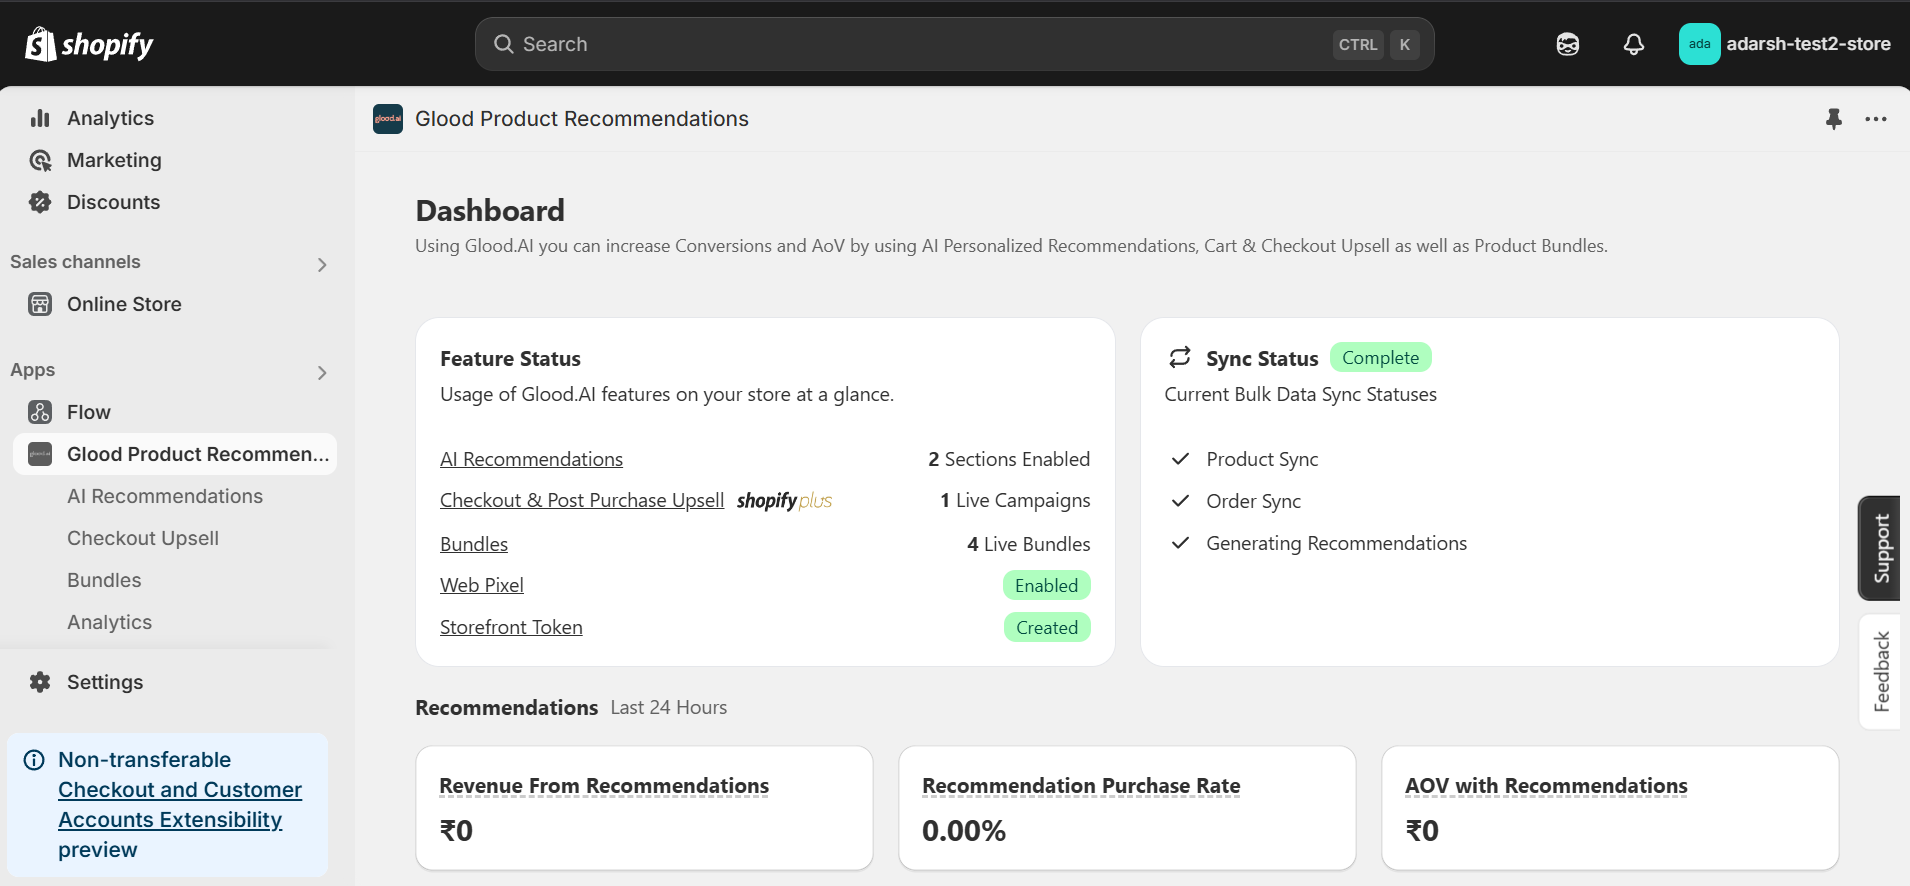This screenshot has height=886, width=1910.
Task: Click the info icon in preview notice
Action: tap(34, 760)
